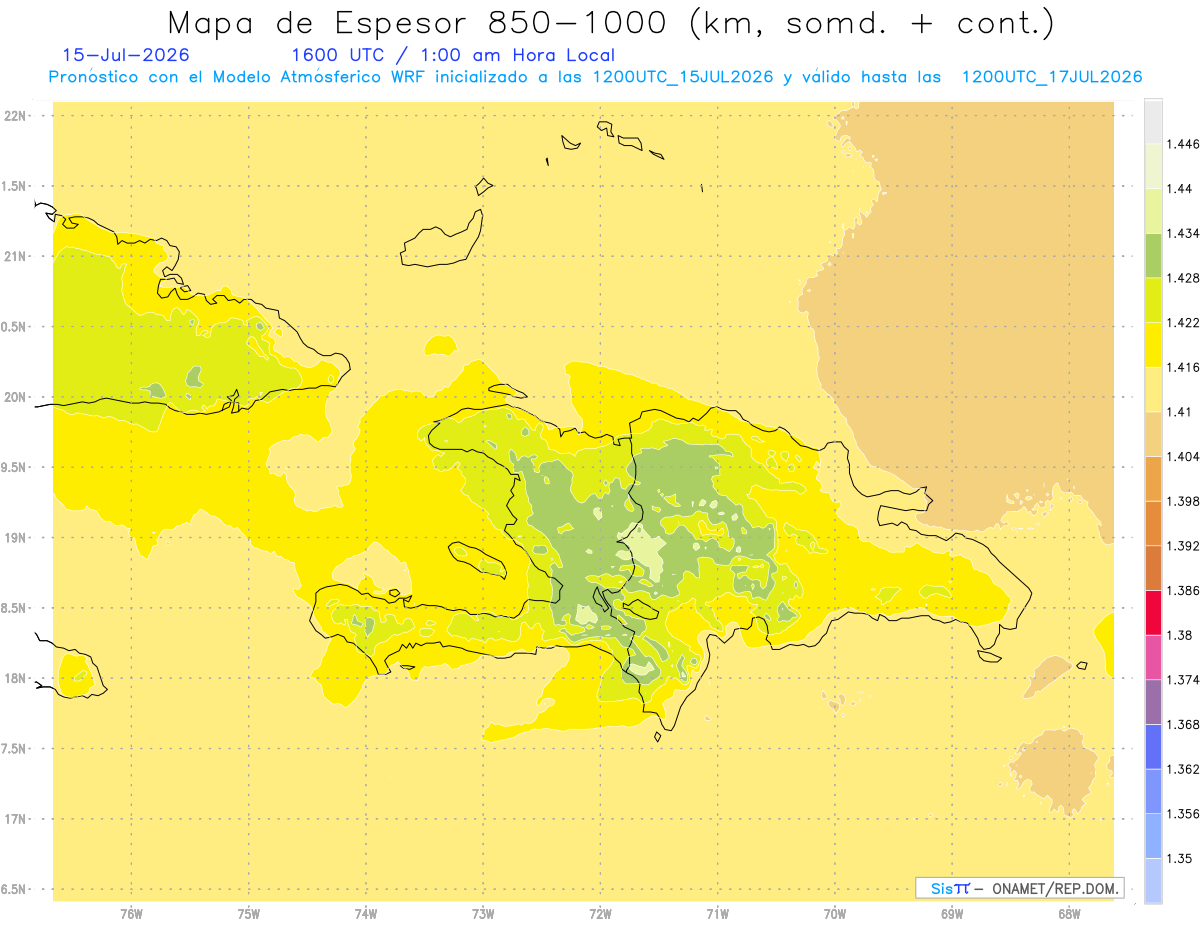Click the longitude label "69W"
1200x927 pixels.
pyautogui.click(x=952, y=914)
